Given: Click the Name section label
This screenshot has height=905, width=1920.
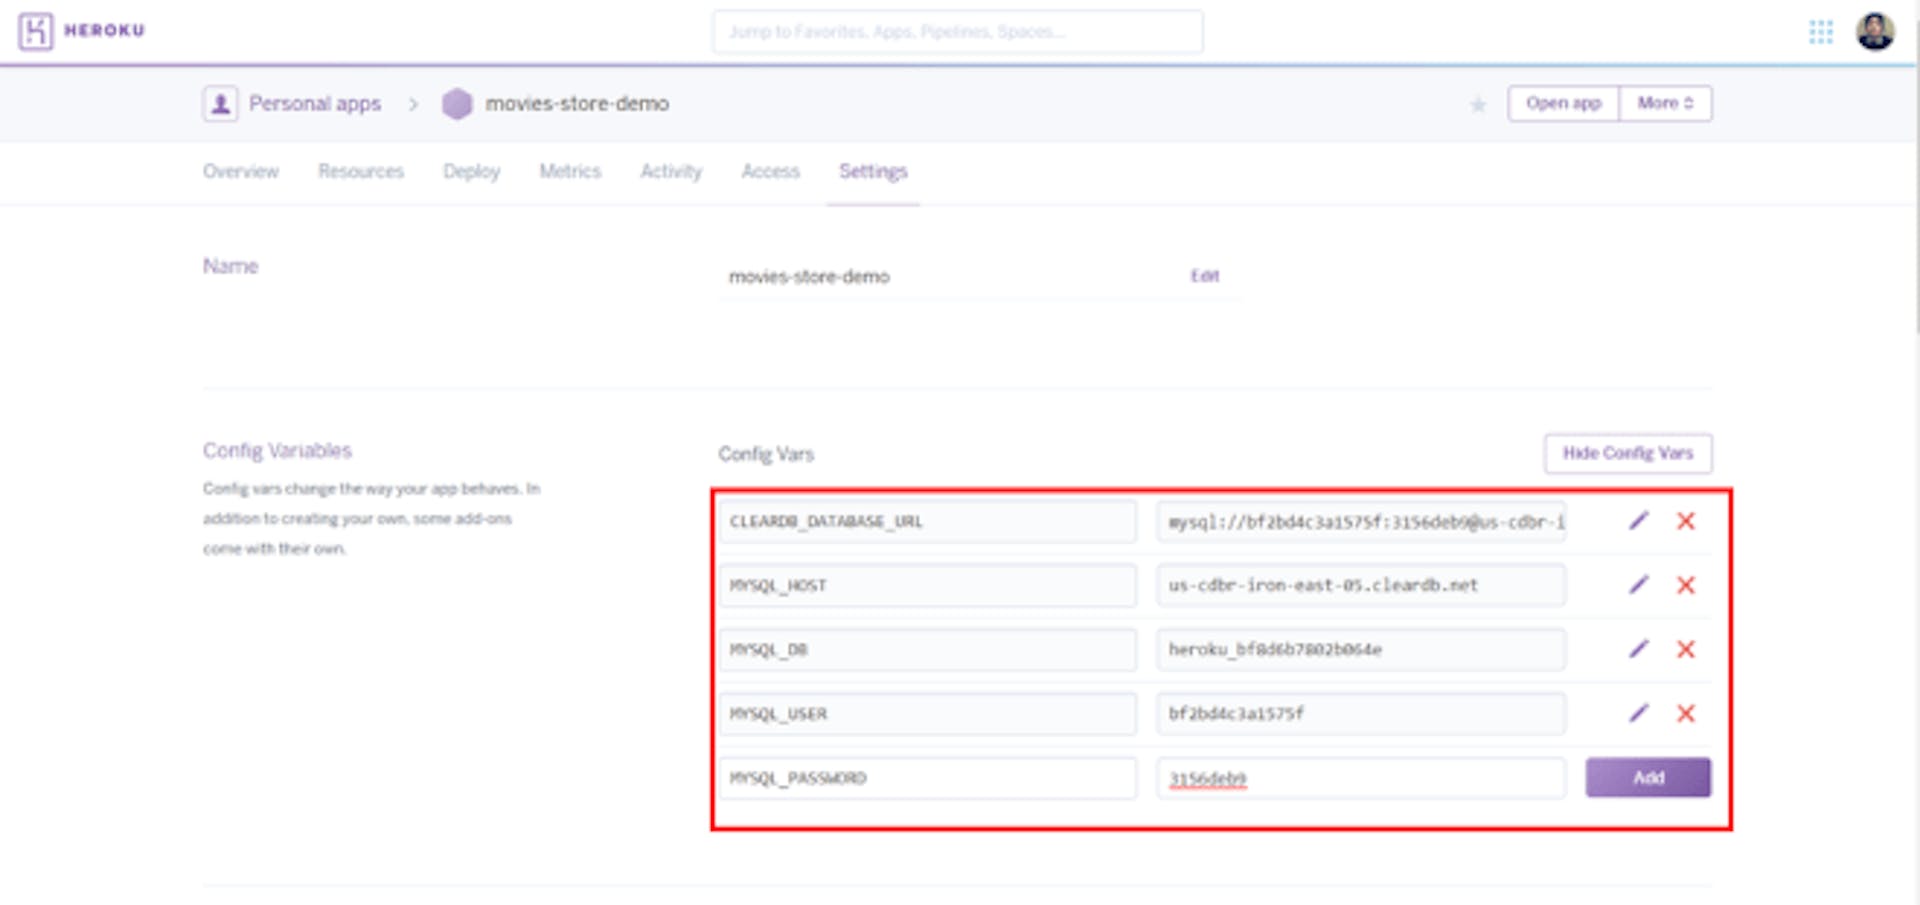Looking at the screenshot, I should (230, 266).
